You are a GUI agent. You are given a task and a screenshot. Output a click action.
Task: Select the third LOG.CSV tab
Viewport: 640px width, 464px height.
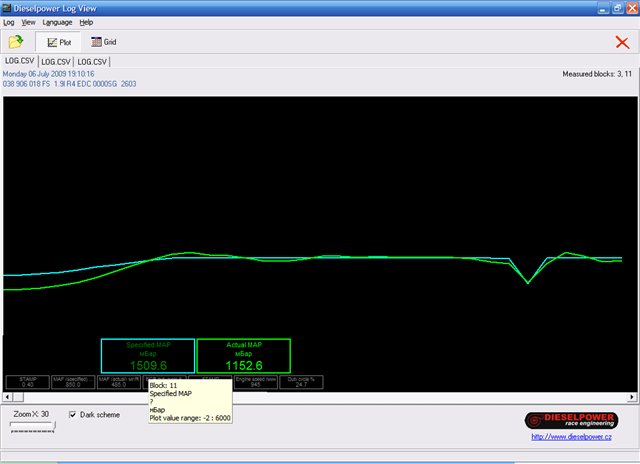92,62
